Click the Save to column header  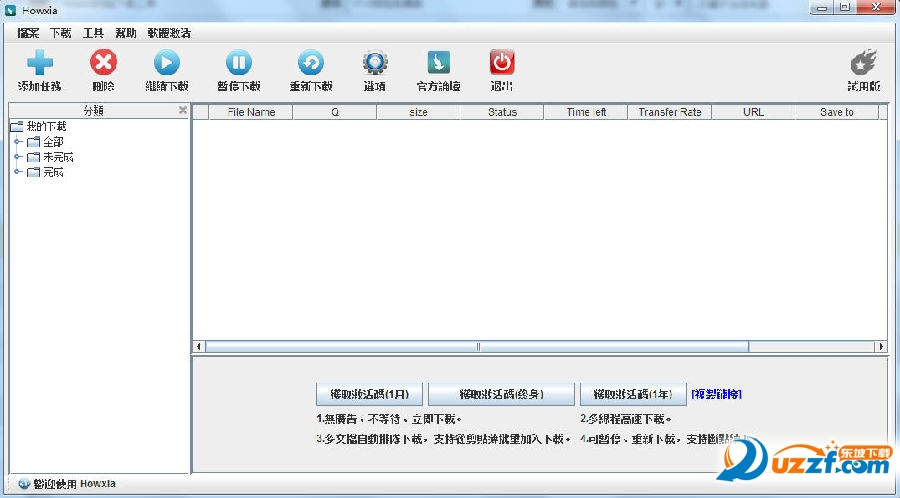pyautogui.click(x=837, y=112)
